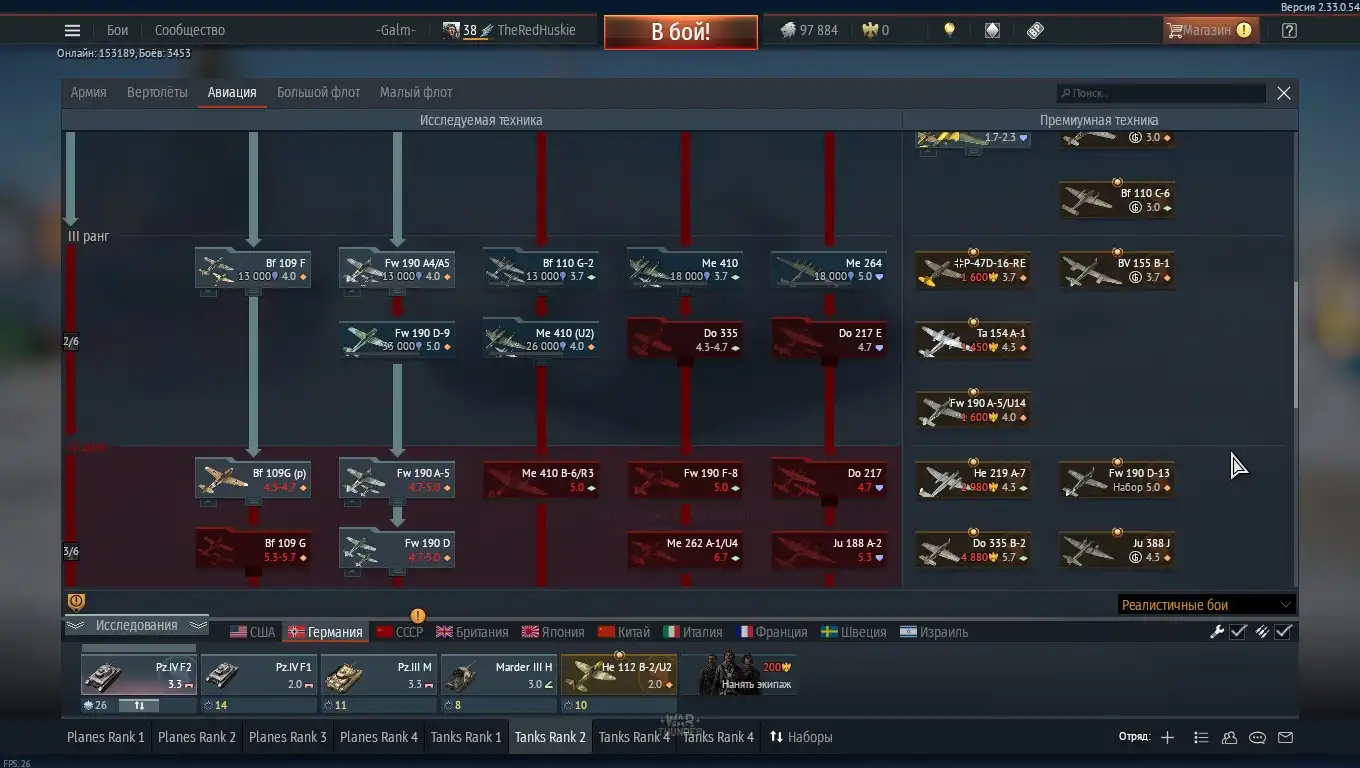The image size is (1360, 768).
Task: Switch to the Вертолёты tab
Action: 157,92
